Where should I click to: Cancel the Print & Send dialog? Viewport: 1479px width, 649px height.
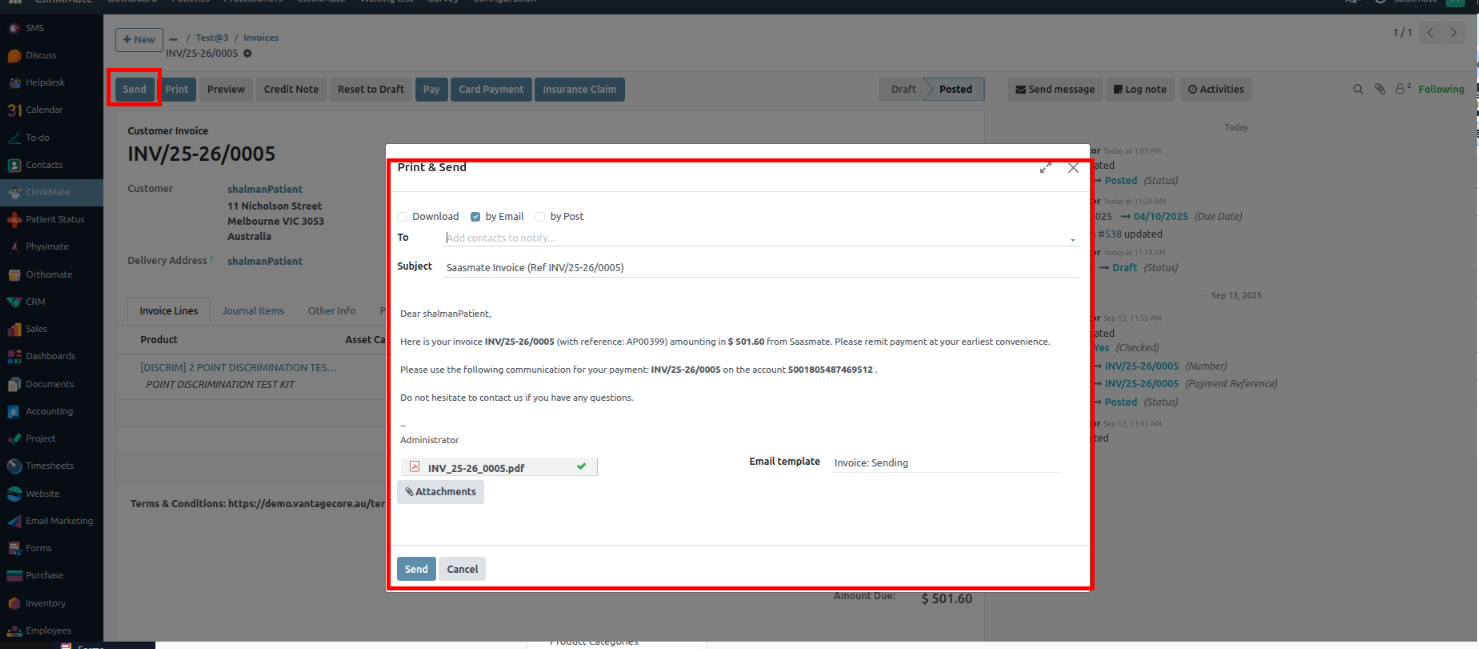click(x=462, y=569)
